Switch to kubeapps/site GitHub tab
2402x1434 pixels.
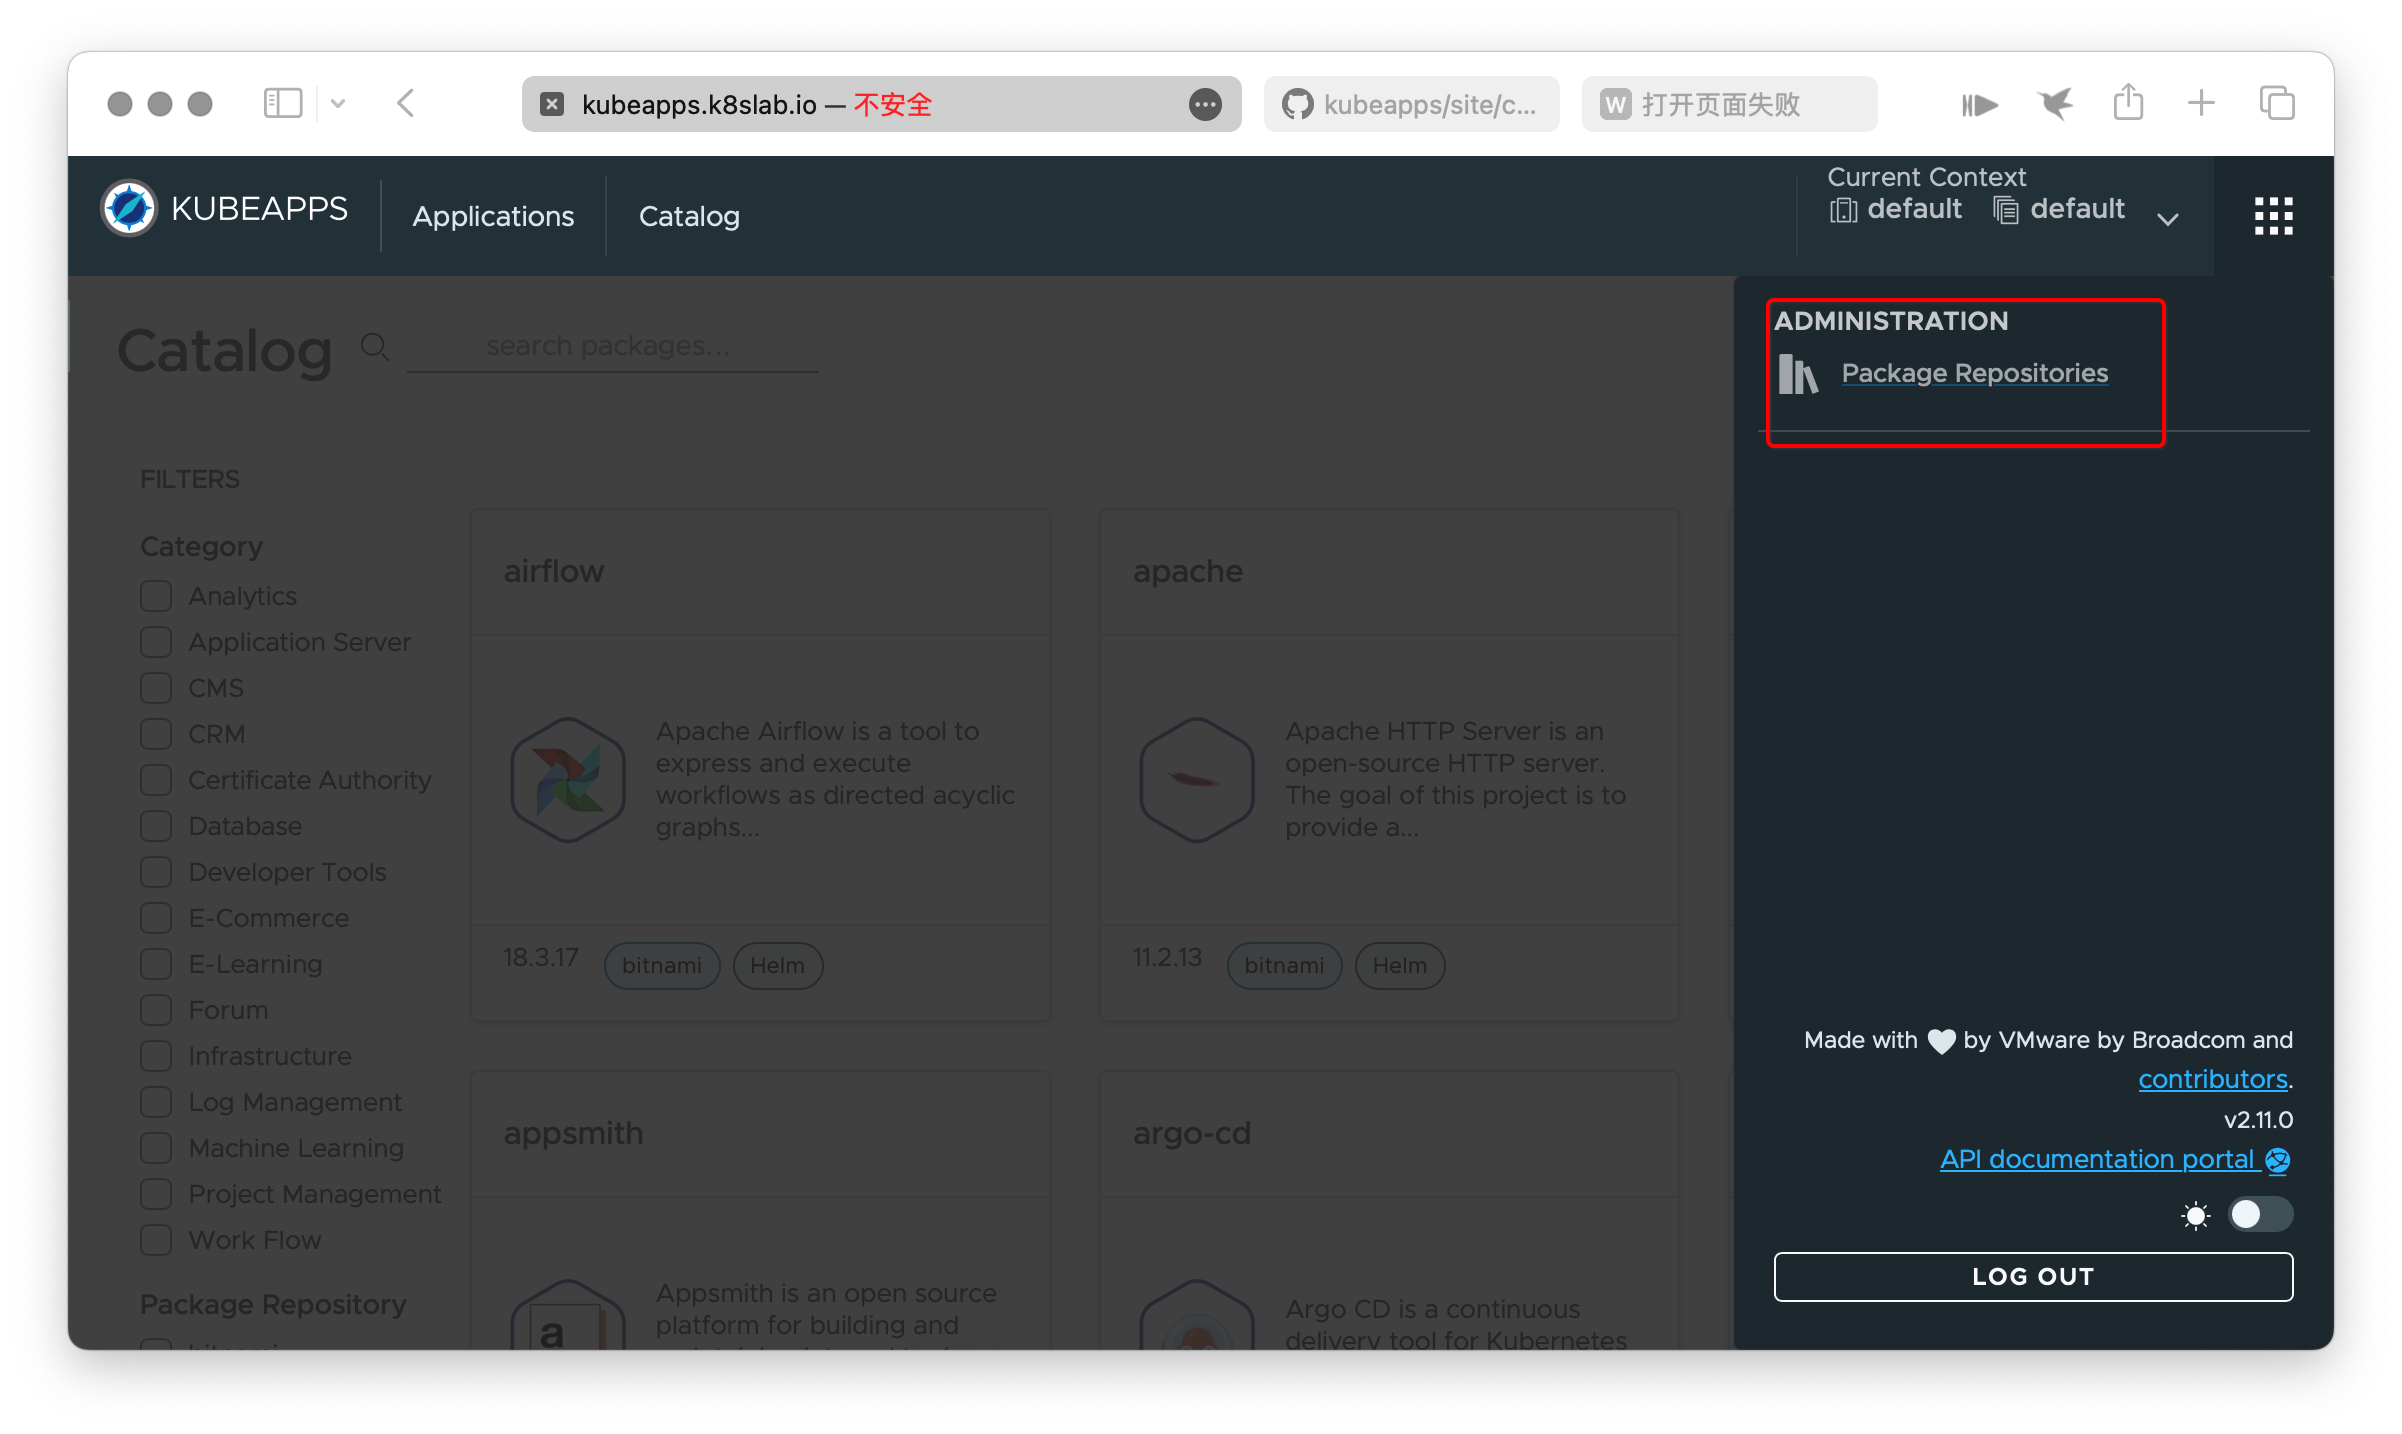click(x=1411, y=104)
